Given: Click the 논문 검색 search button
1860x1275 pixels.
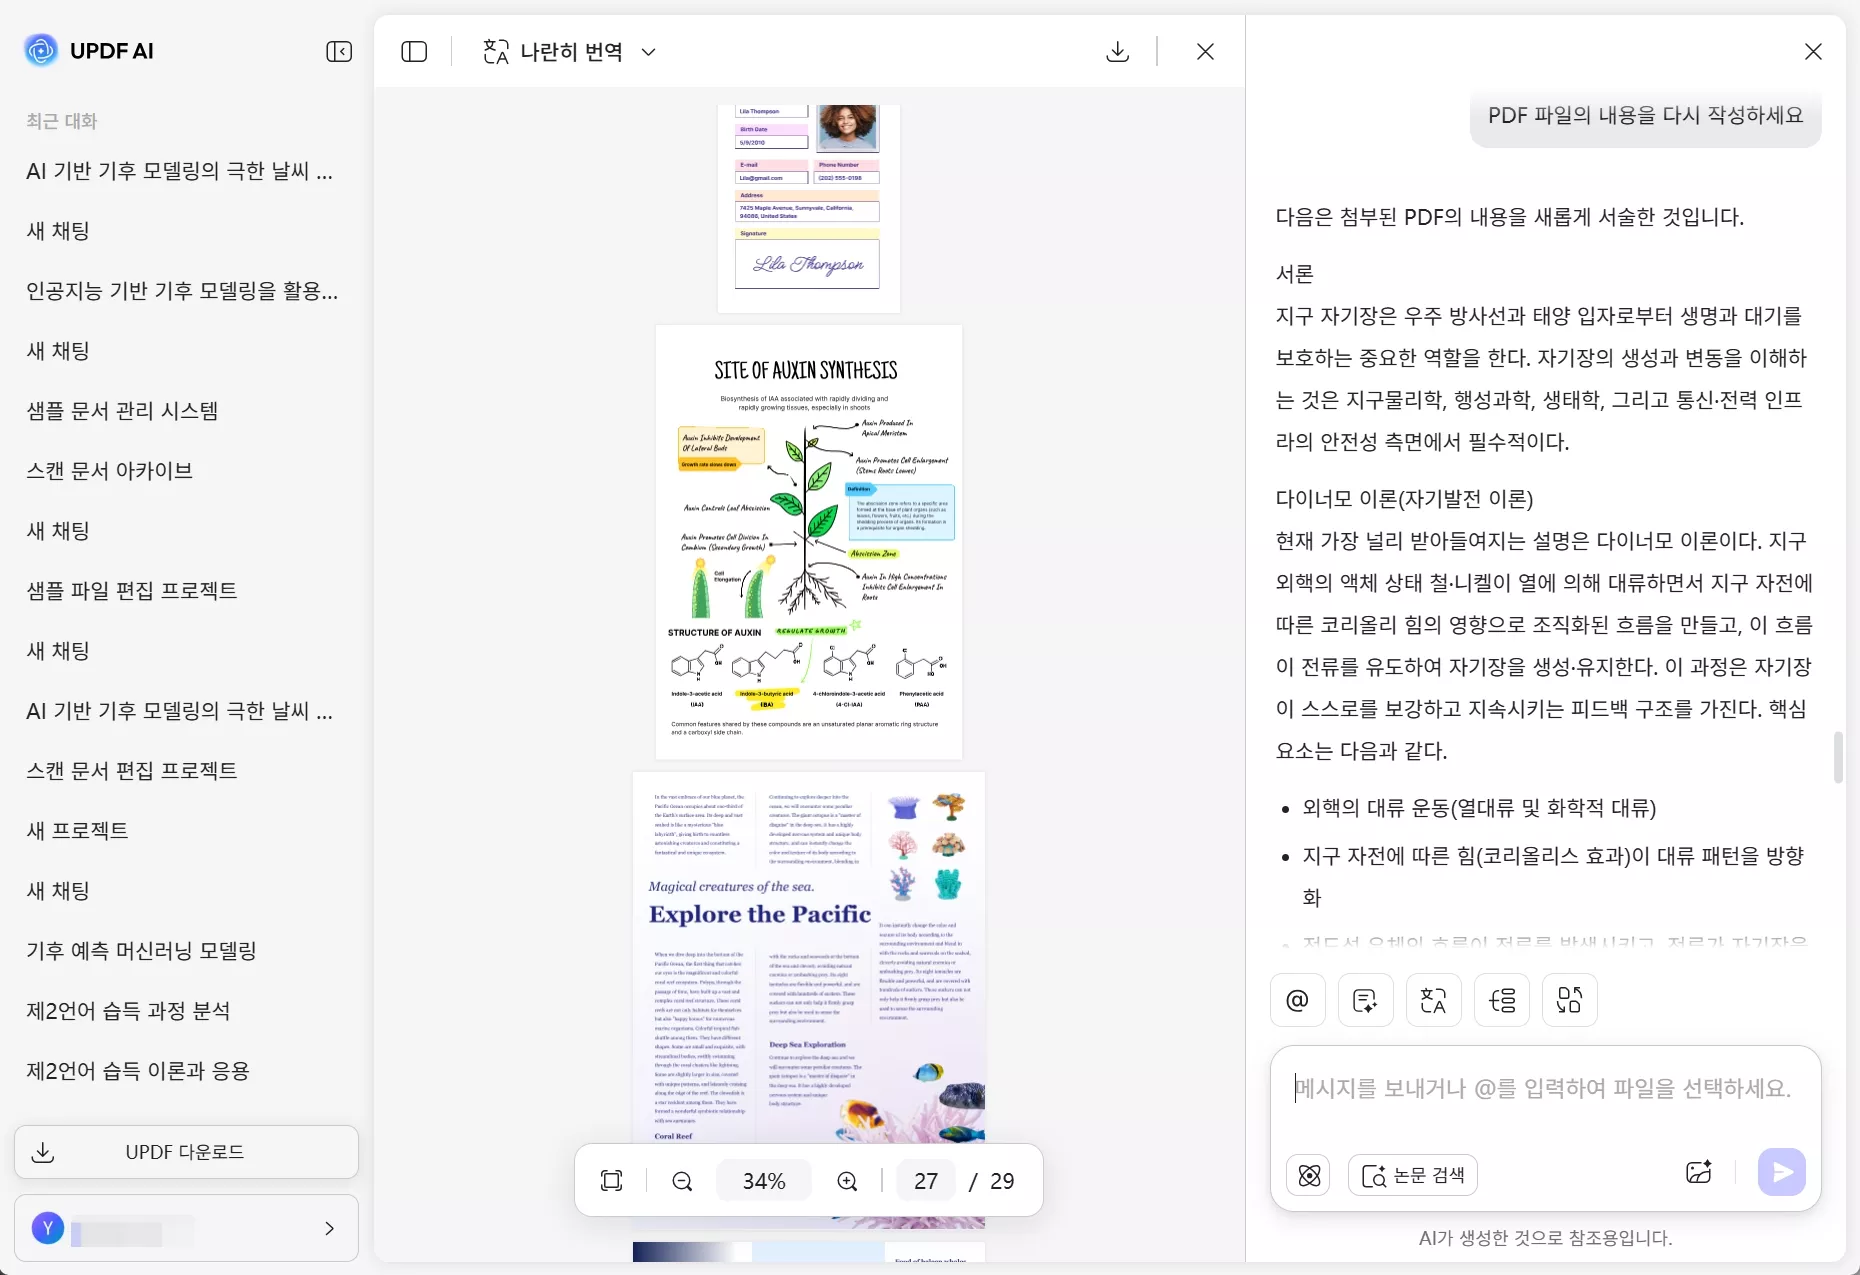Looking at the screenshot, I should click(x=1413, y=1175).
